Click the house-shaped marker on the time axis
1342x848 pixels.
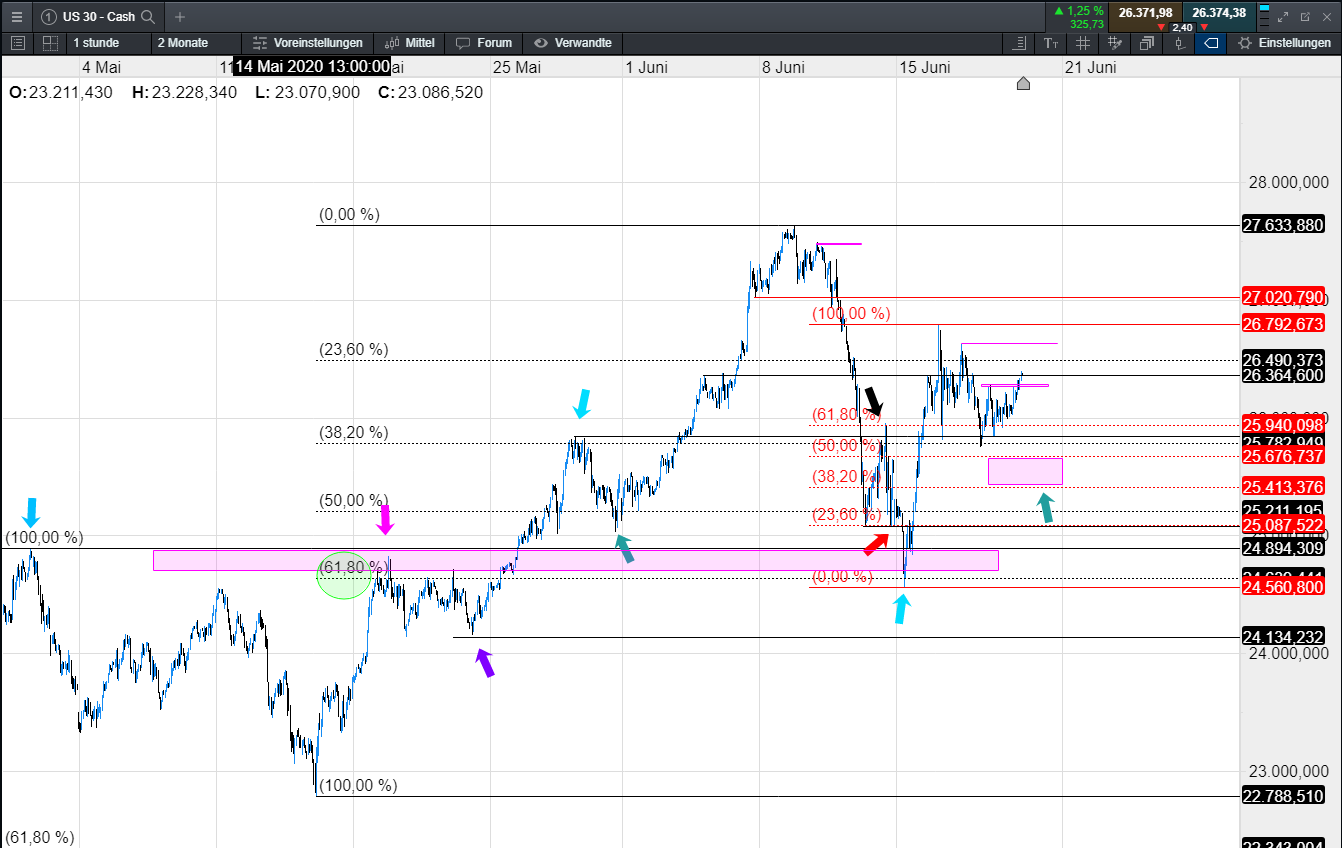pyautogui.click(x=1023, y=84)
